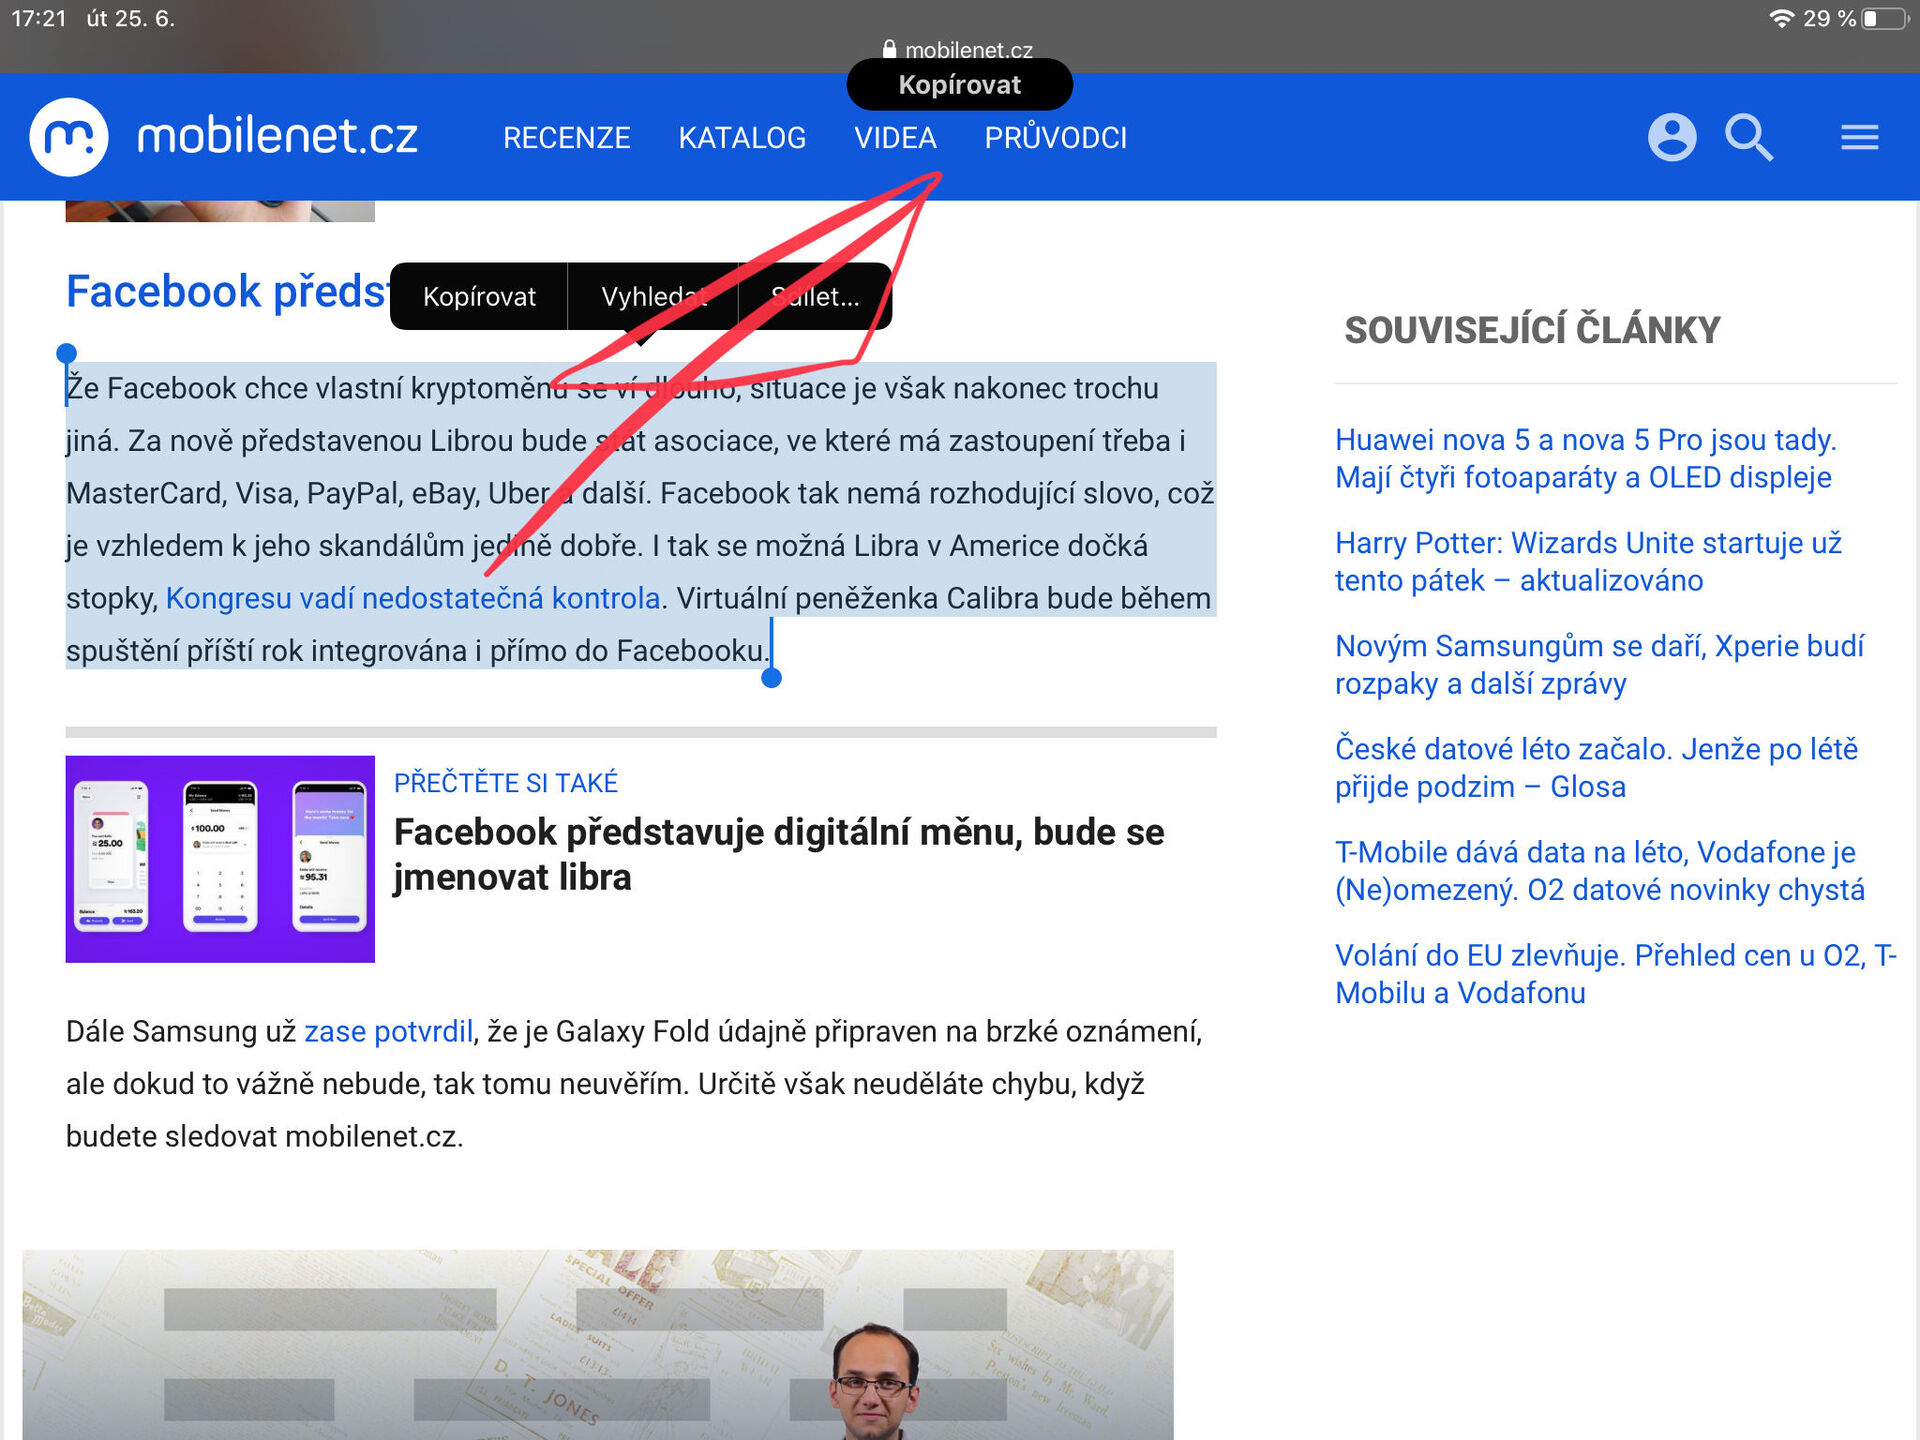
Task: Navigate to KATALOG
Action: tap(742, 137)
